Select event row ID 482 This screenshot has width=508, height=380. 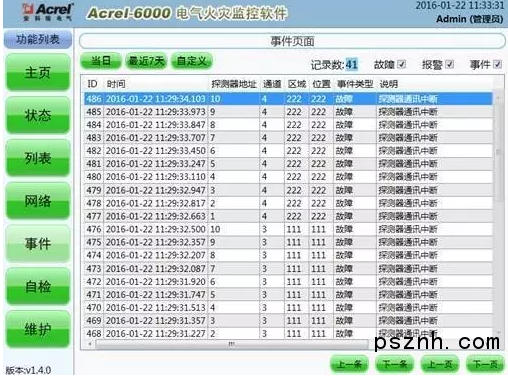pos(288,151)
